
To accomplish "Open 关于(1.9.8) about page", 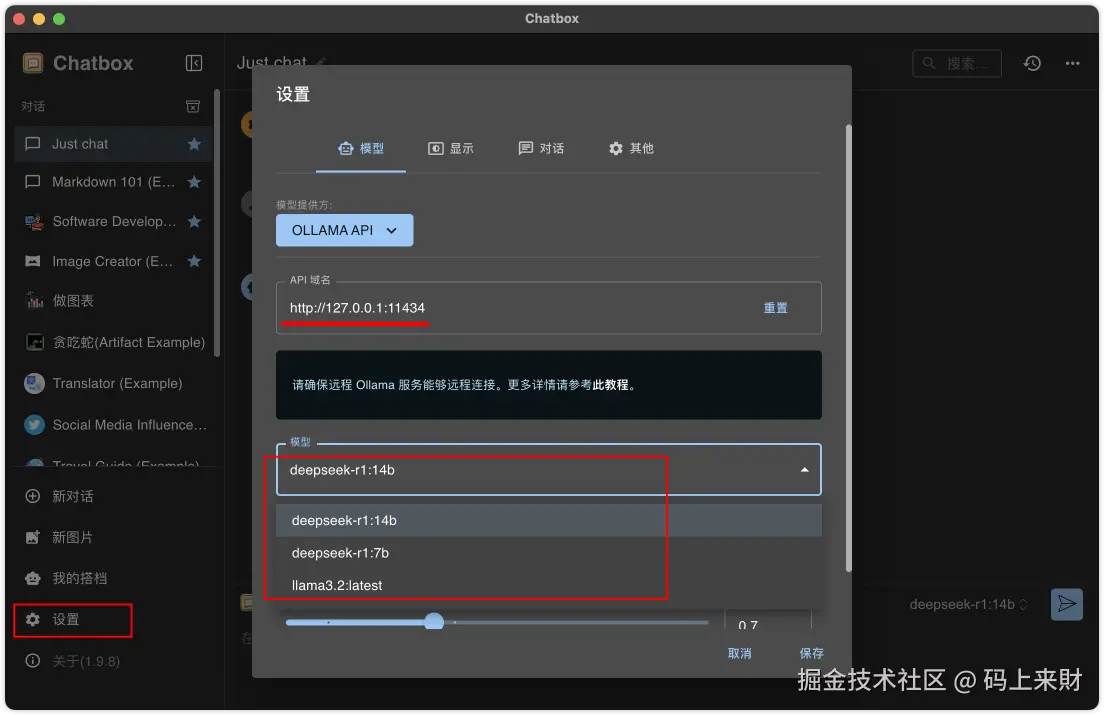I will [x=73, y=661].
